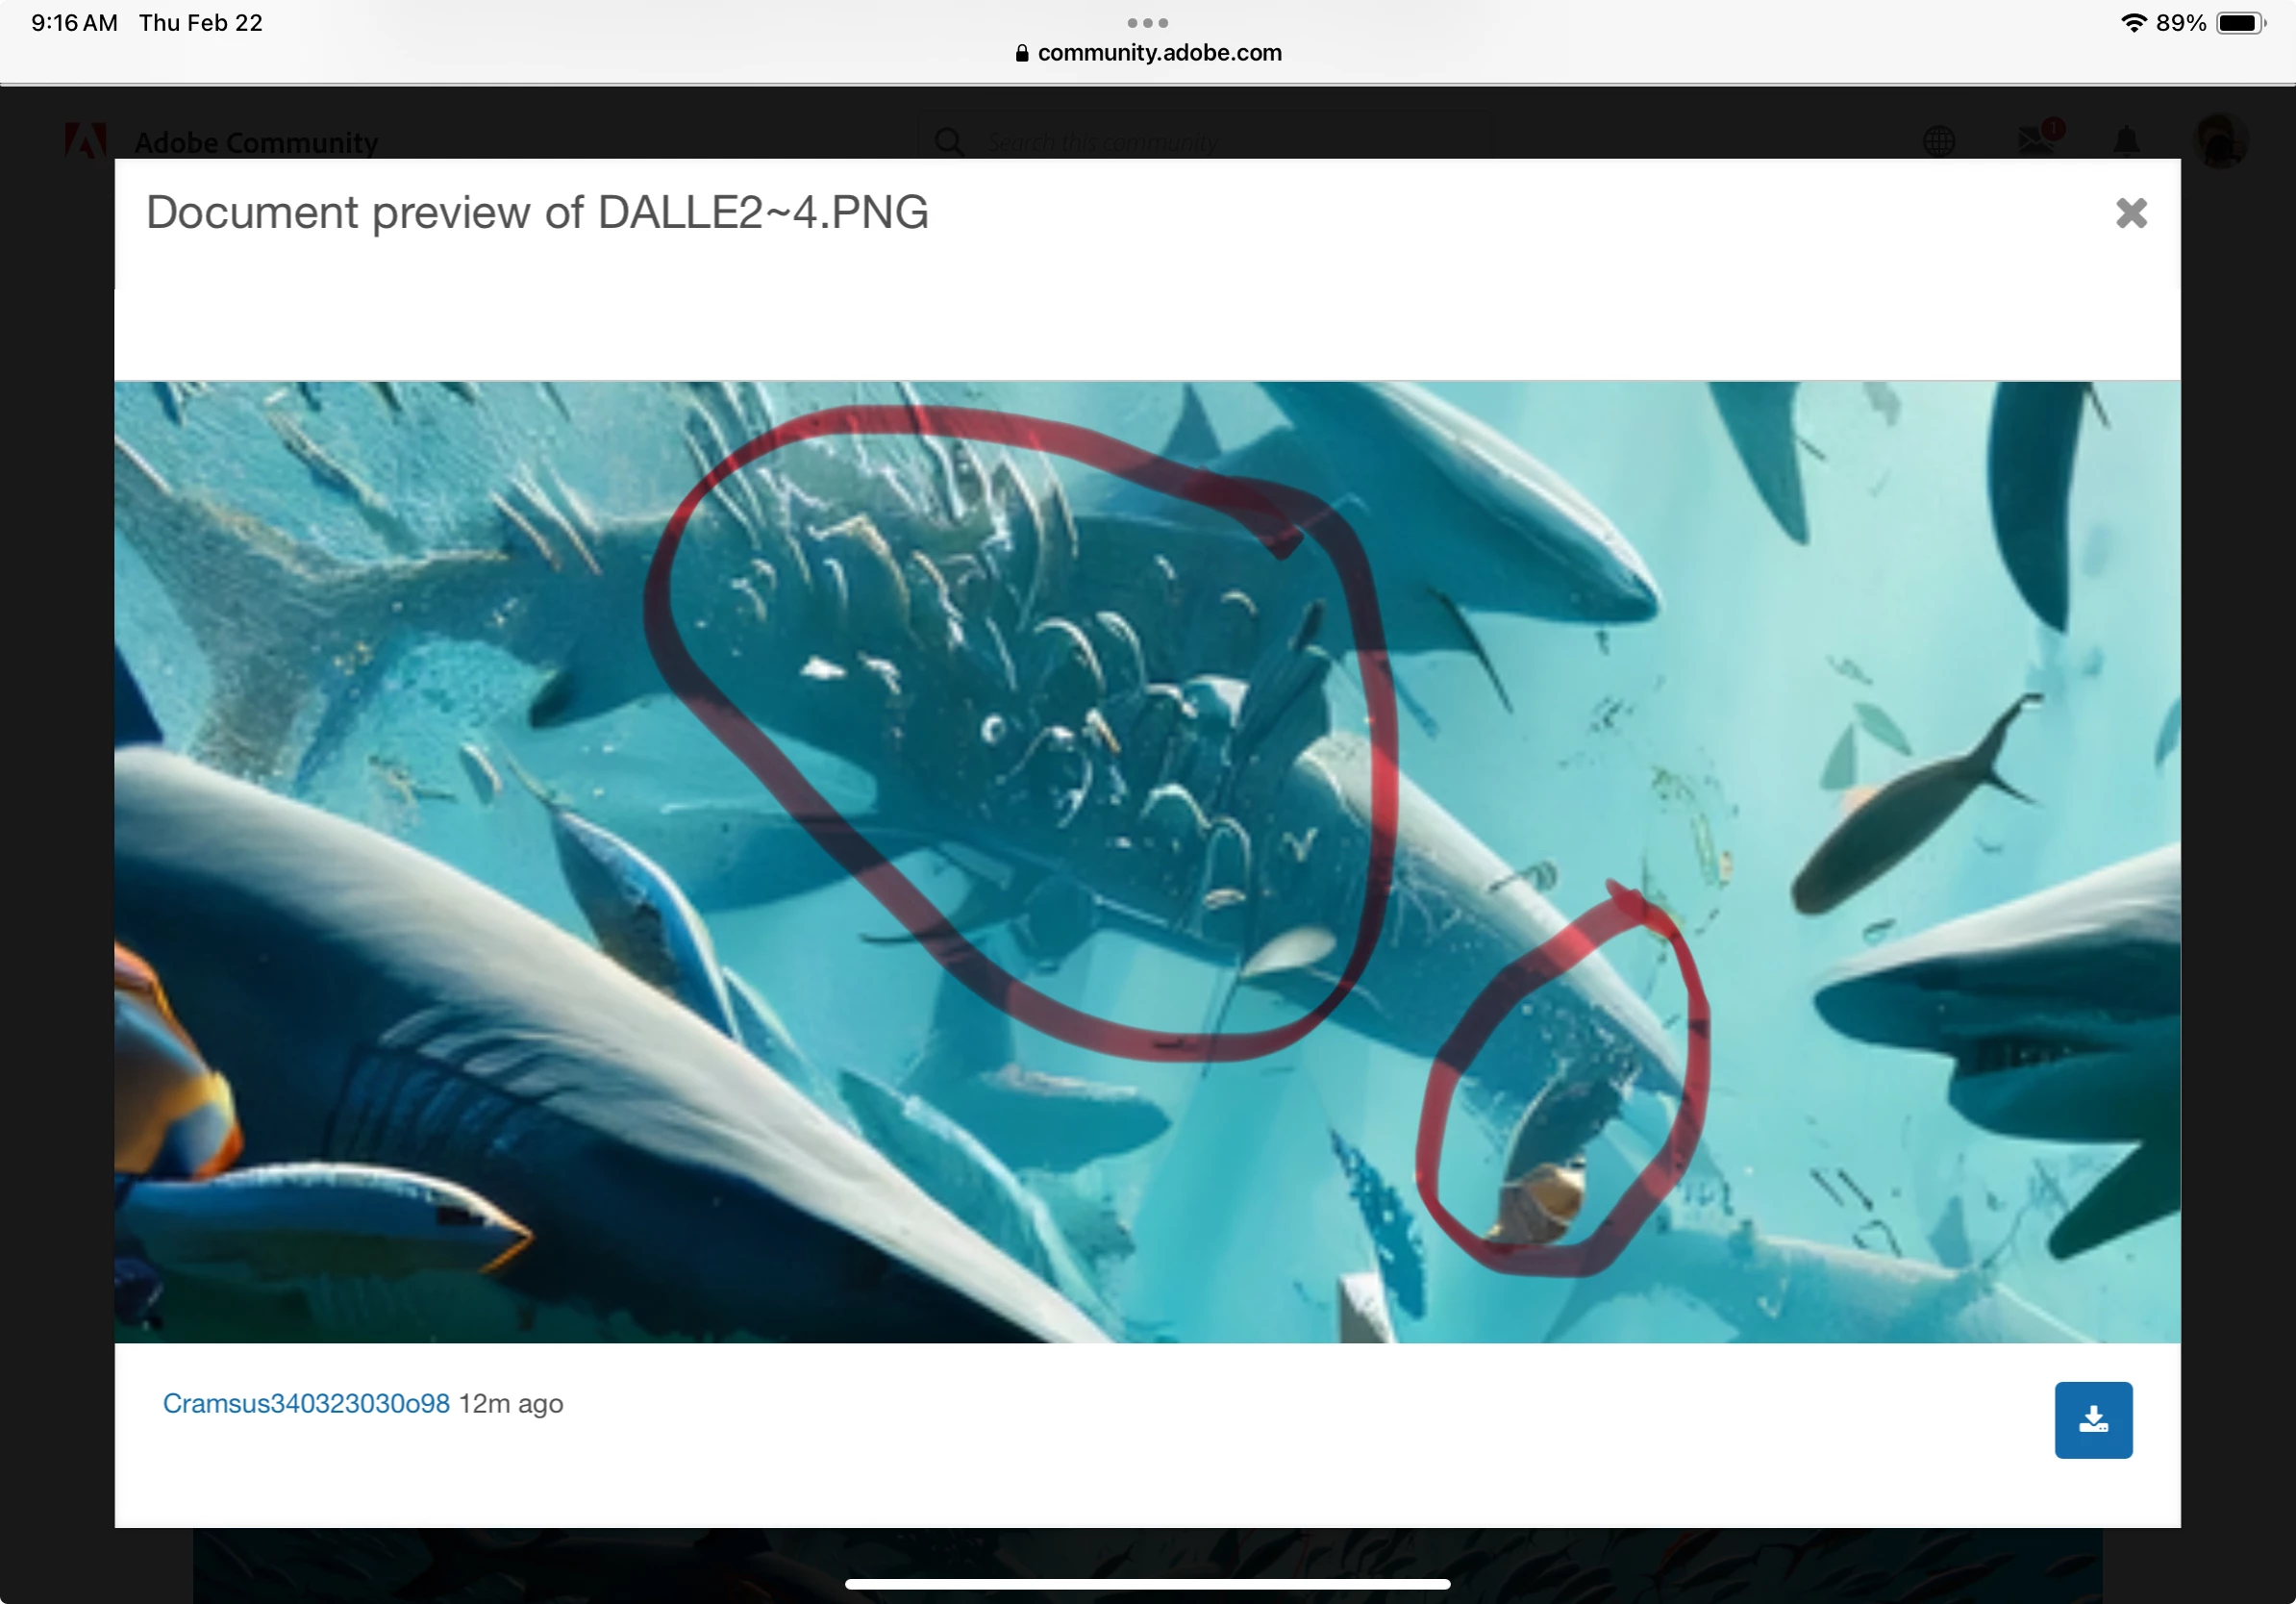
Task: Open the messages envelope icon
Action: point(2036,140)
